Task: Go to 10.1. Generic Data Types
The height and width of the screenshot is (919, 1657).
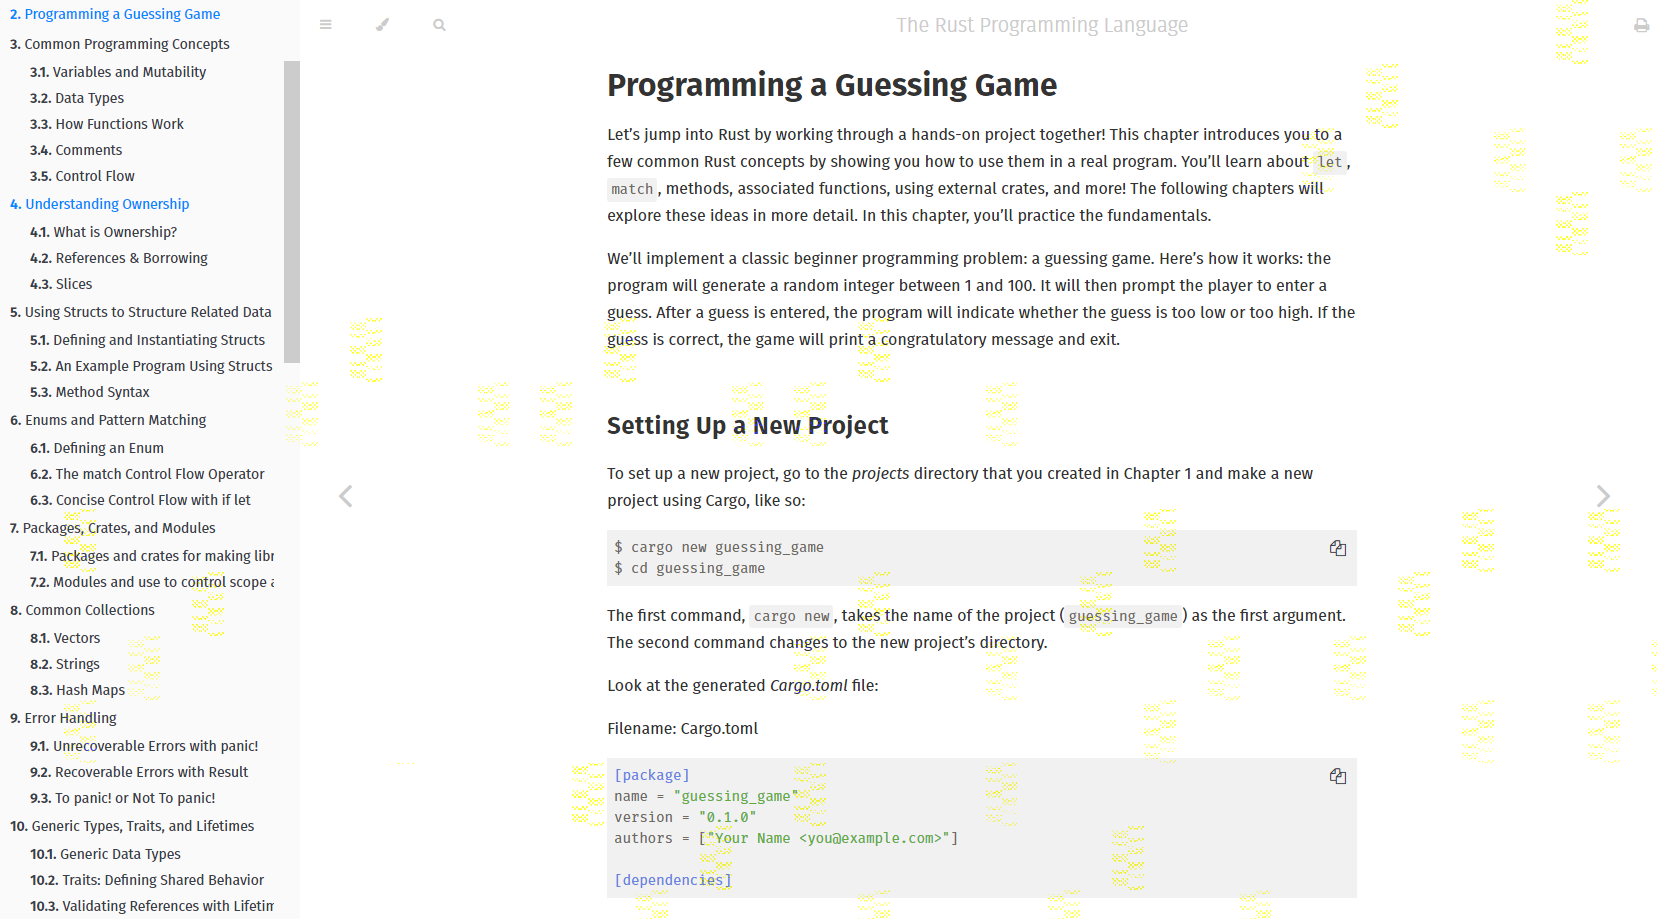Action: (105, 854)
